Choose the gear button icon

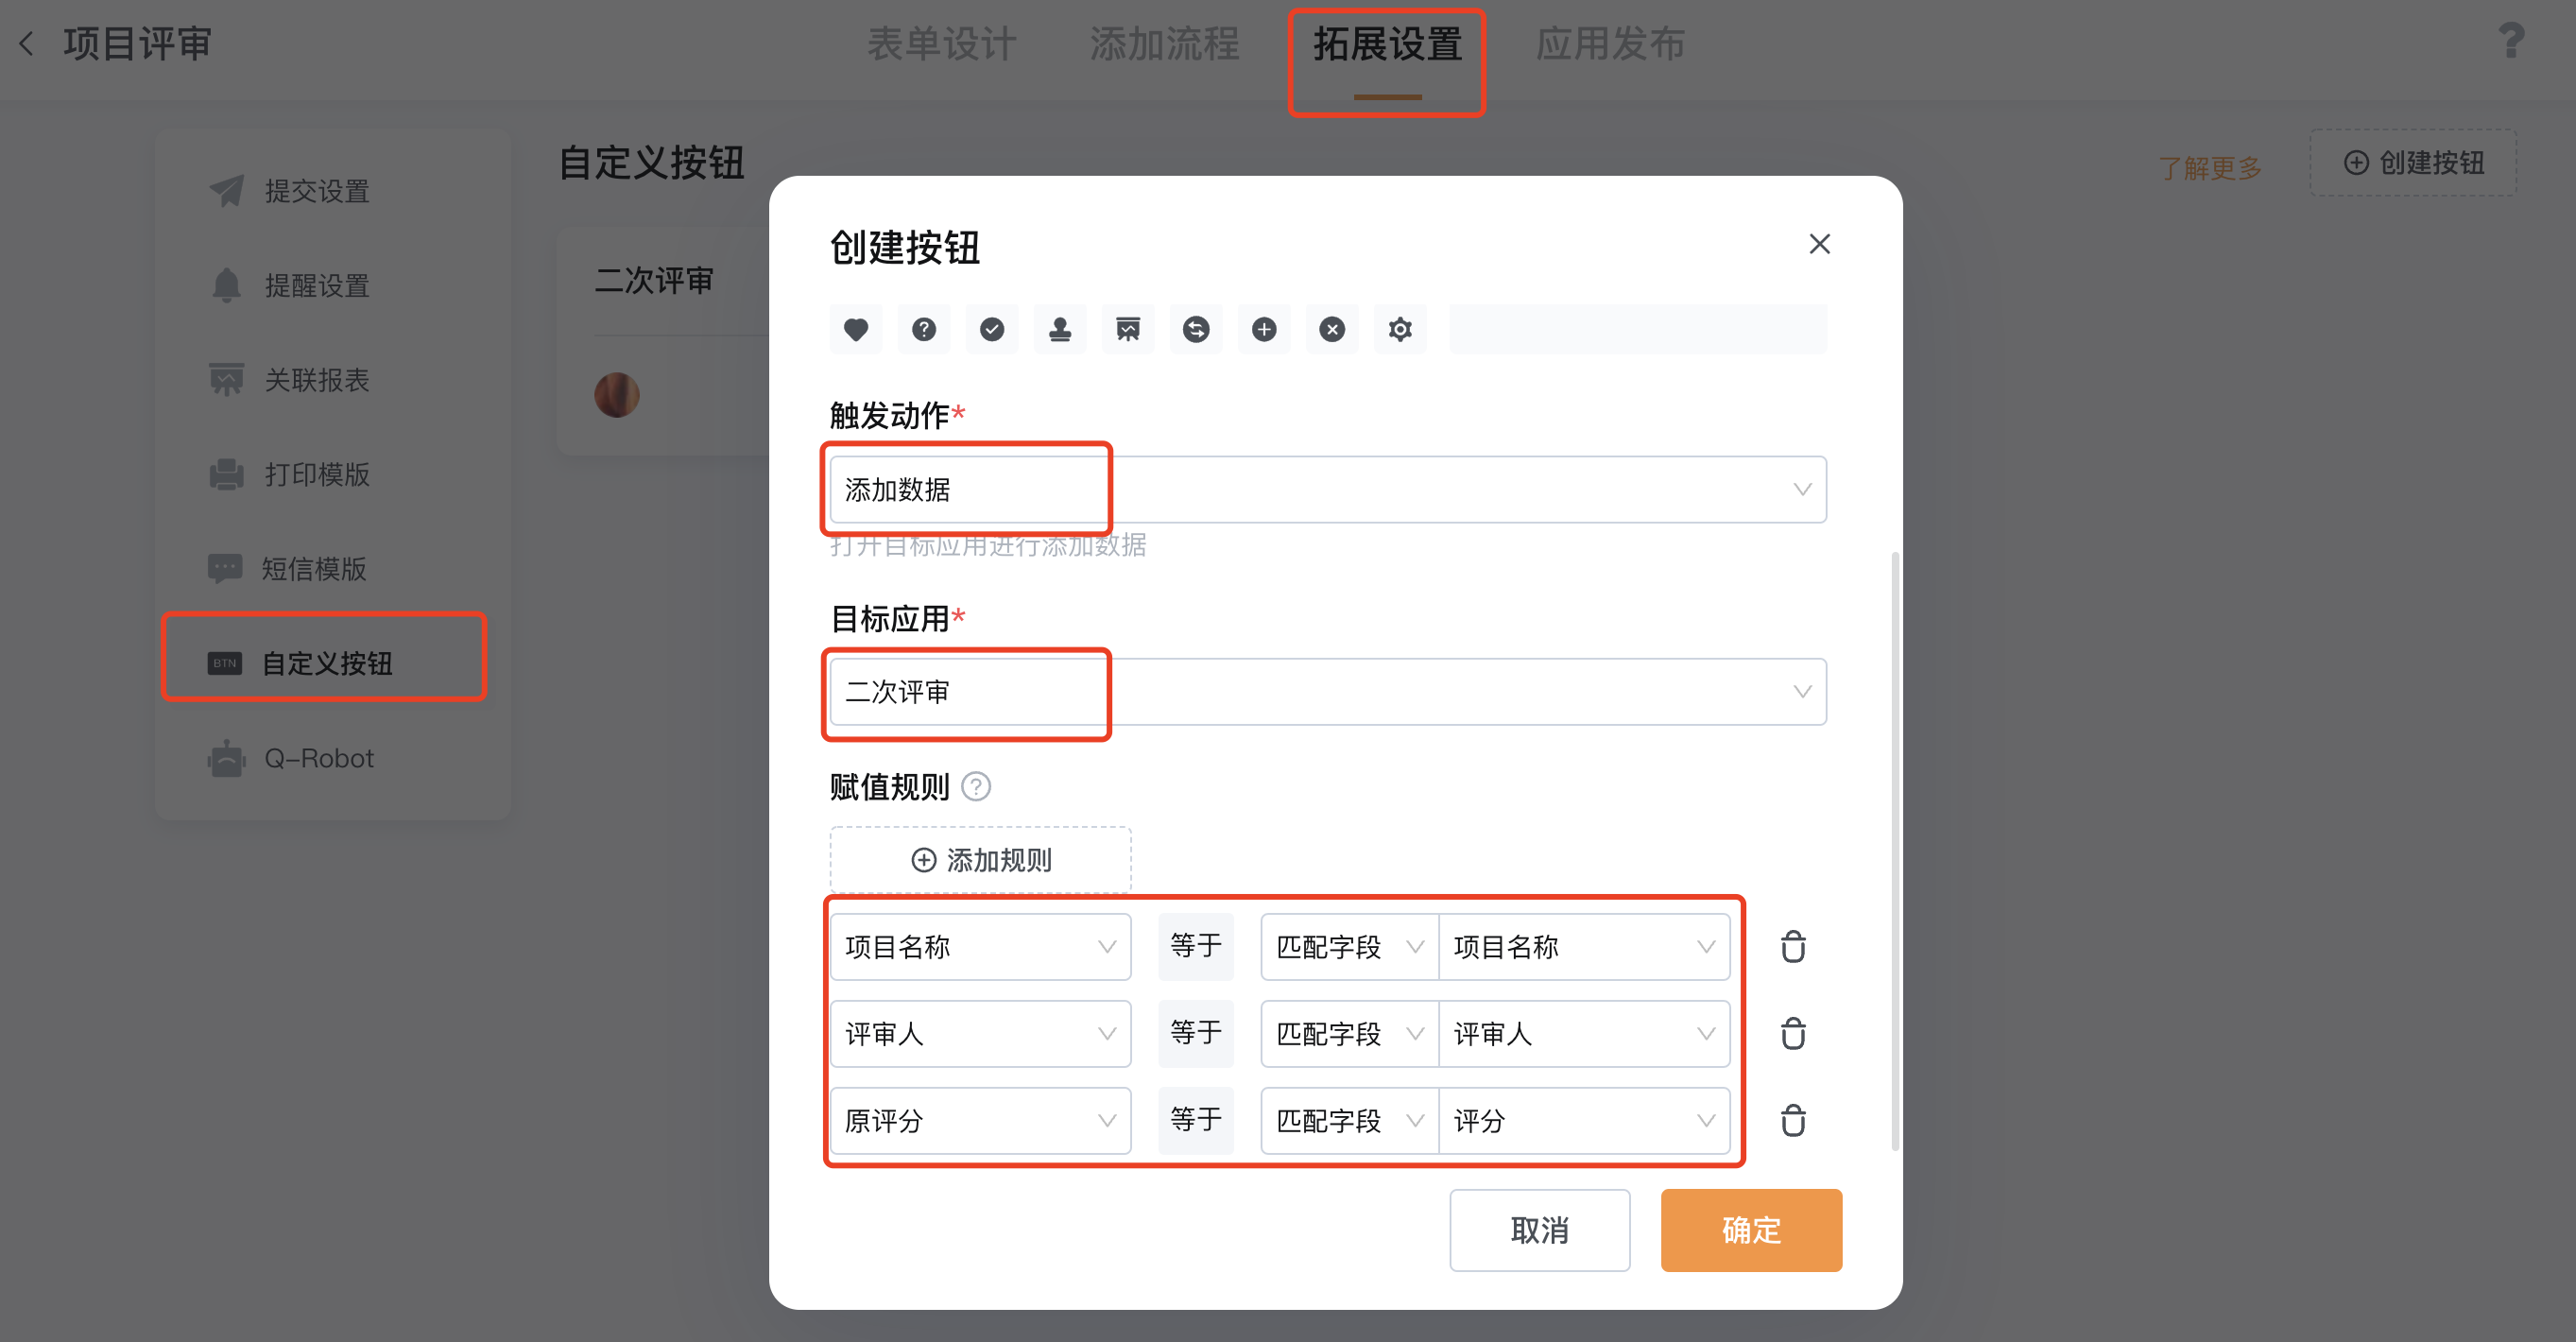(1400, 329)
